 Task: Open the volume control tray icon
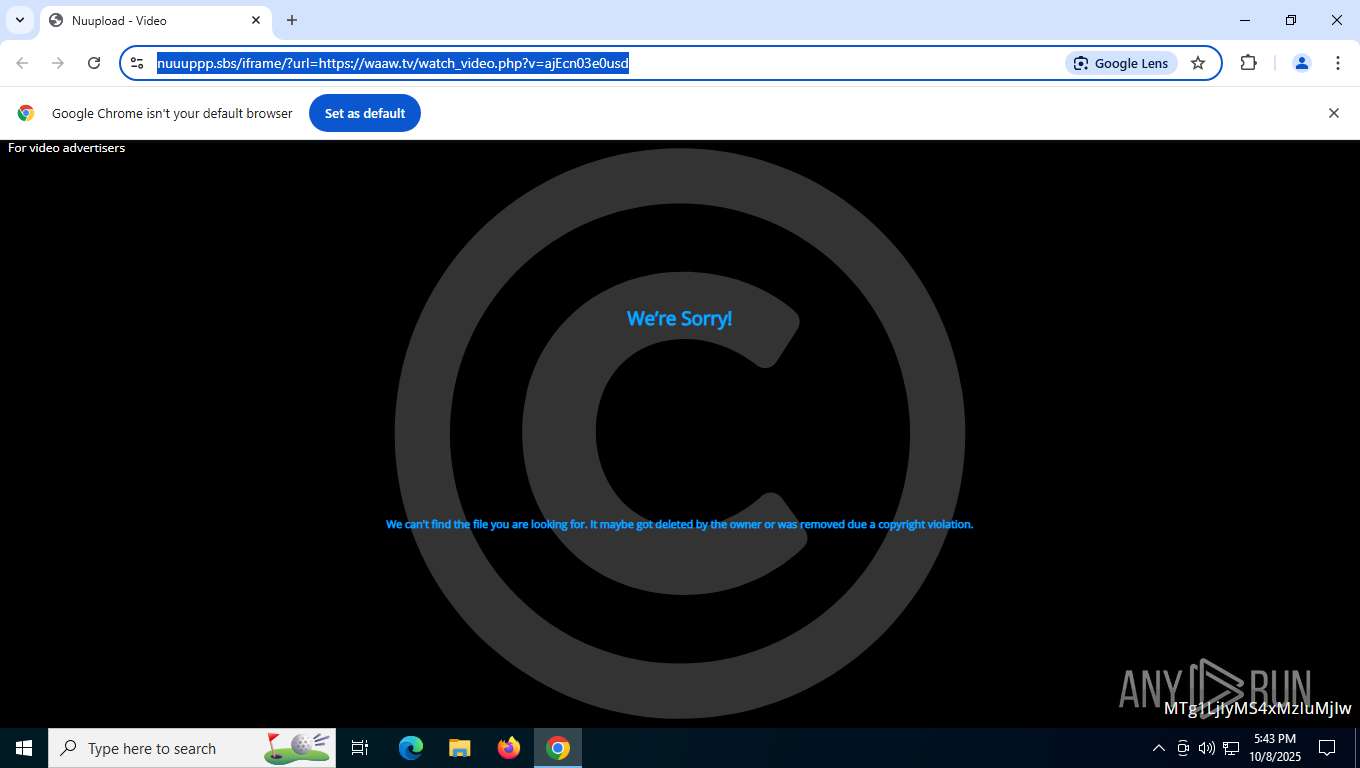coord(1207,748)
